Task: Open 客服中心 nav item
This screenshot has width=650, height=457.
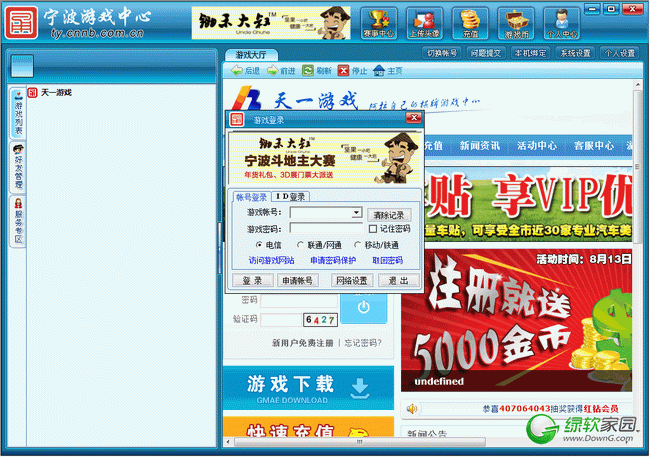Action: pyautogui.click(x=593, y=146)
